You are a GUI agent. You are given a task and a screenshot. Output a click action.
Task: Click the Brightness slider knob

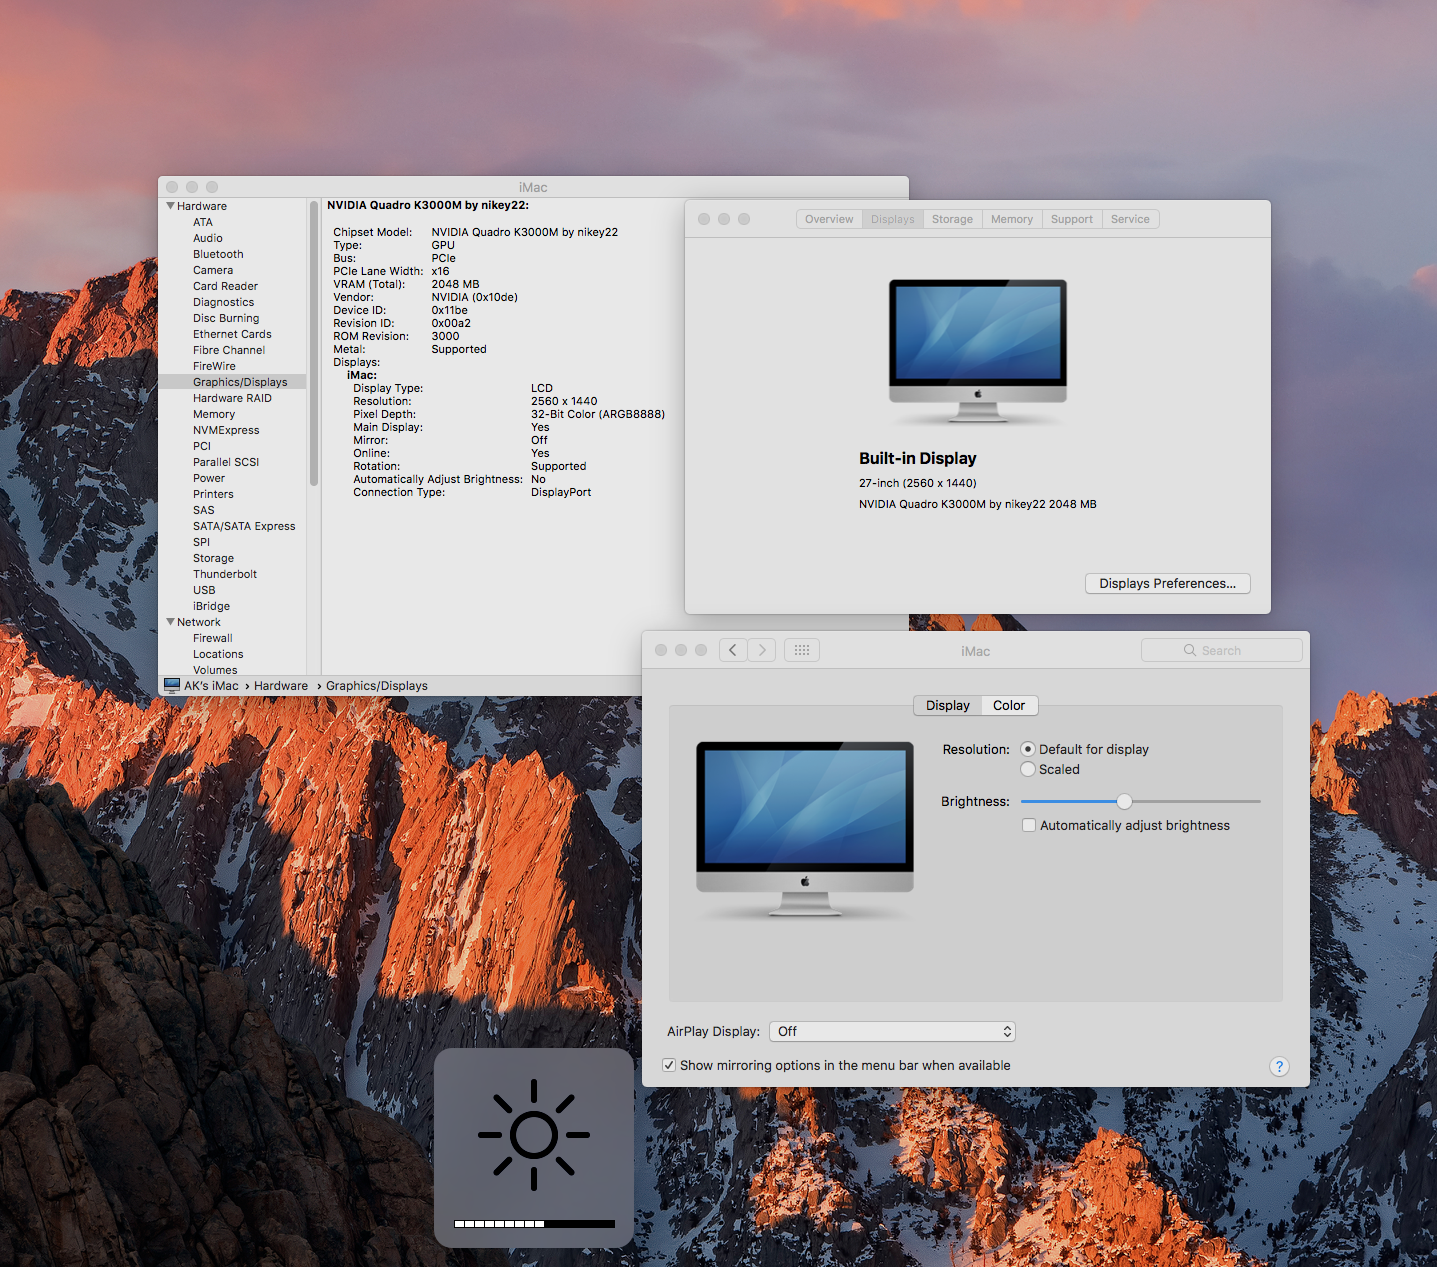tap(1125, 801)
